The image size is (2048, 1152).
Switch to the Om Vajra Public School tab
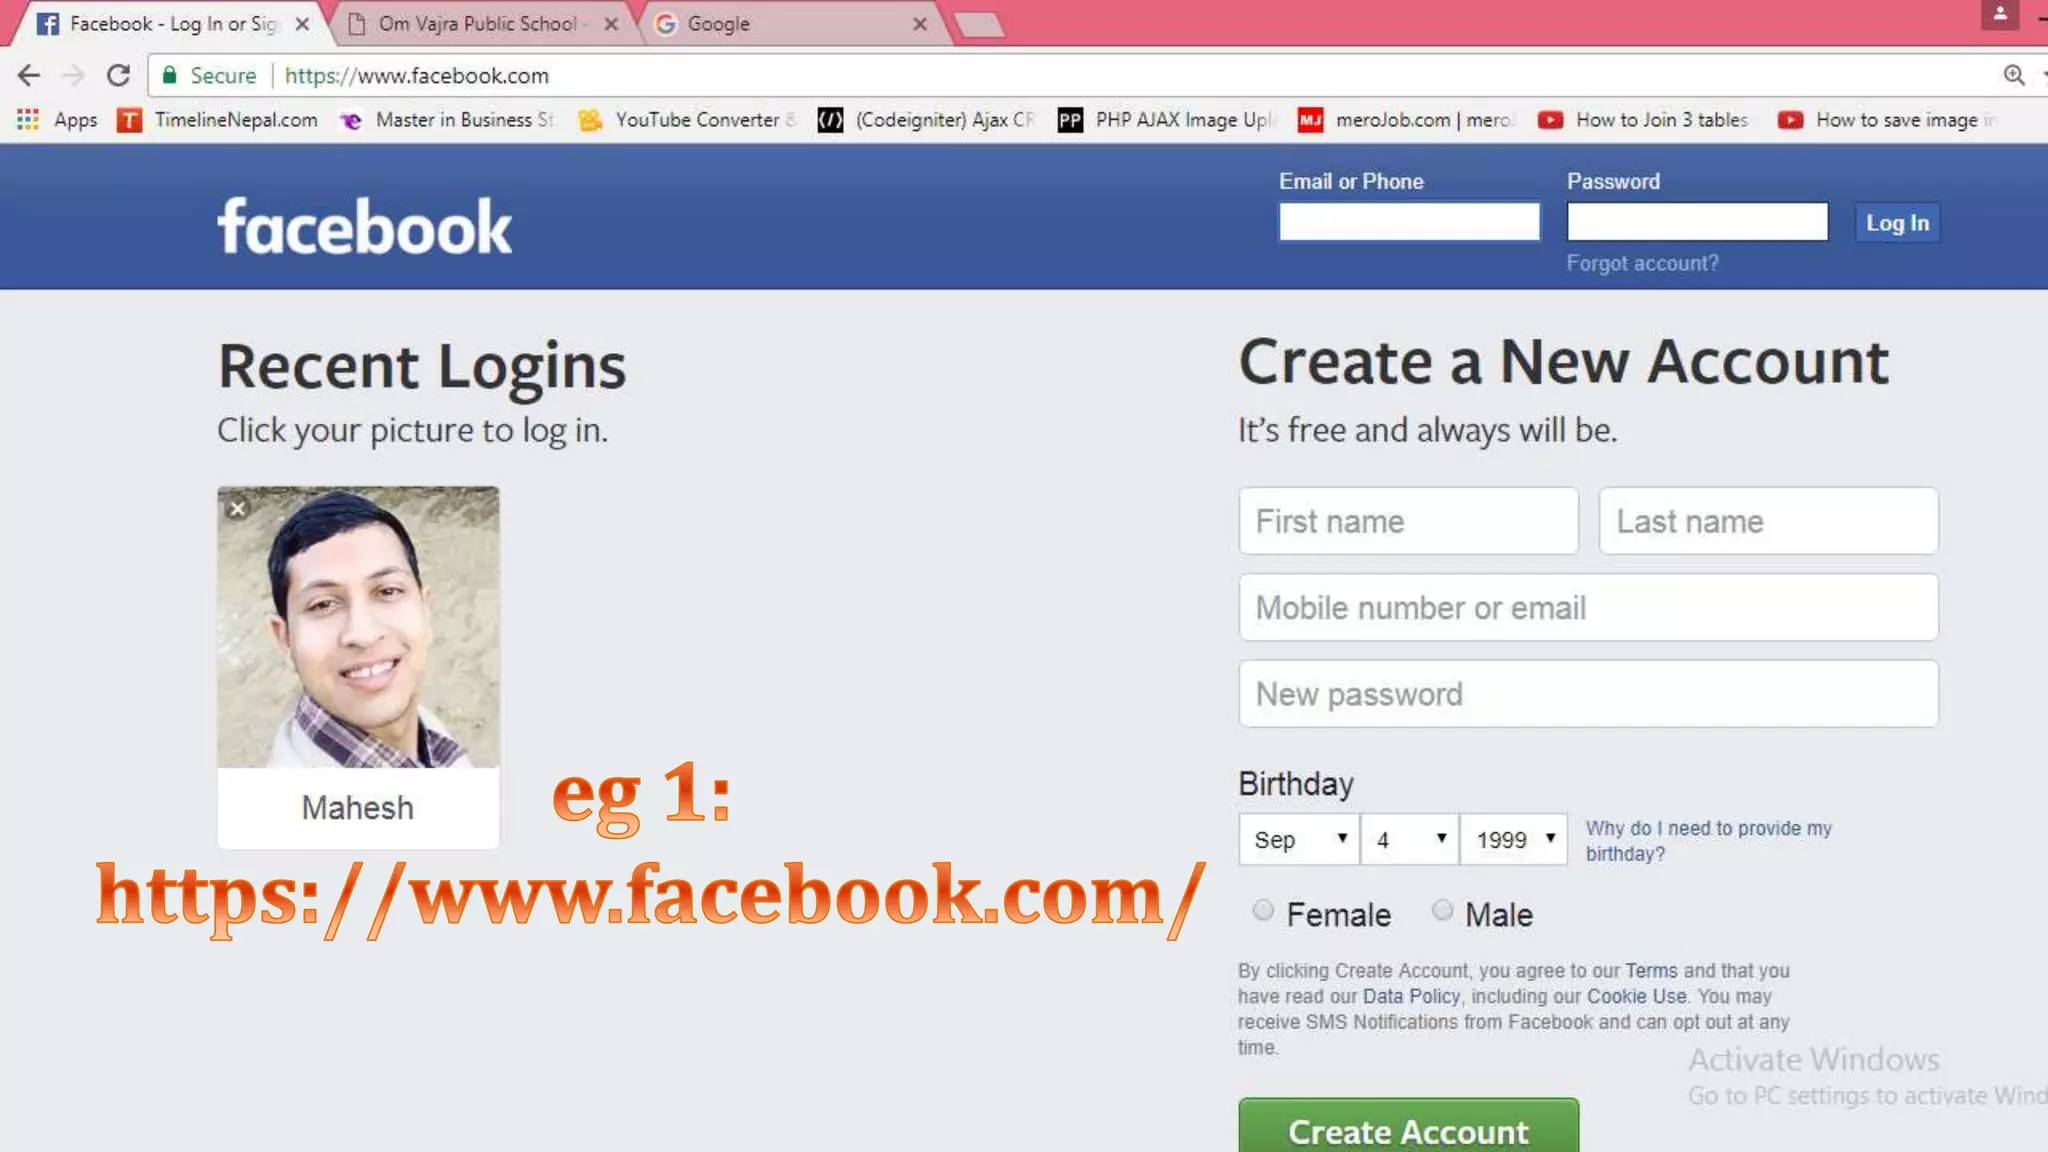[x=477, y=24]
